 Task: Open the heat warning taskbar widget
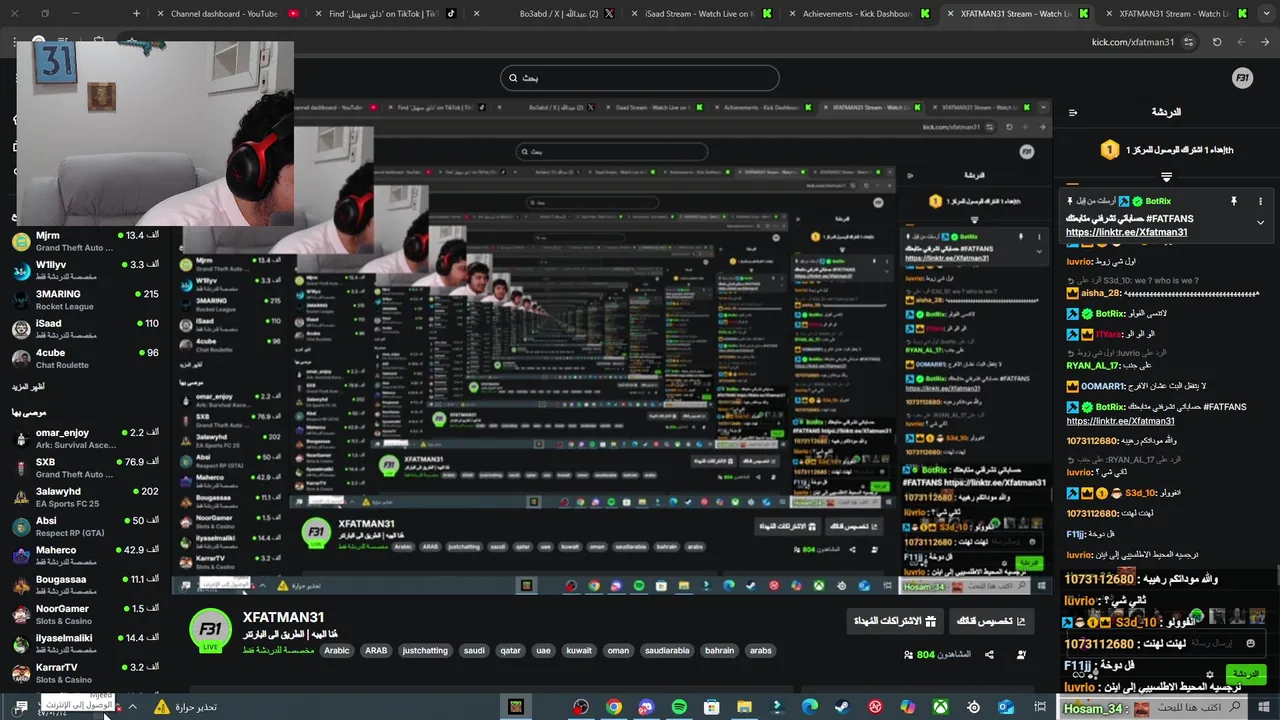pyautogui.click(x=185, y=707)
